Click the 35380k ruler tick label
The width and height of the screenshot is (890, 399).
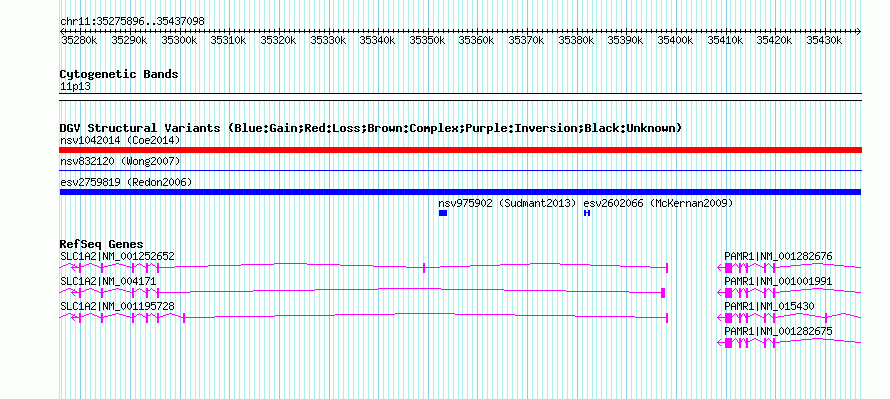click(576, 40)
